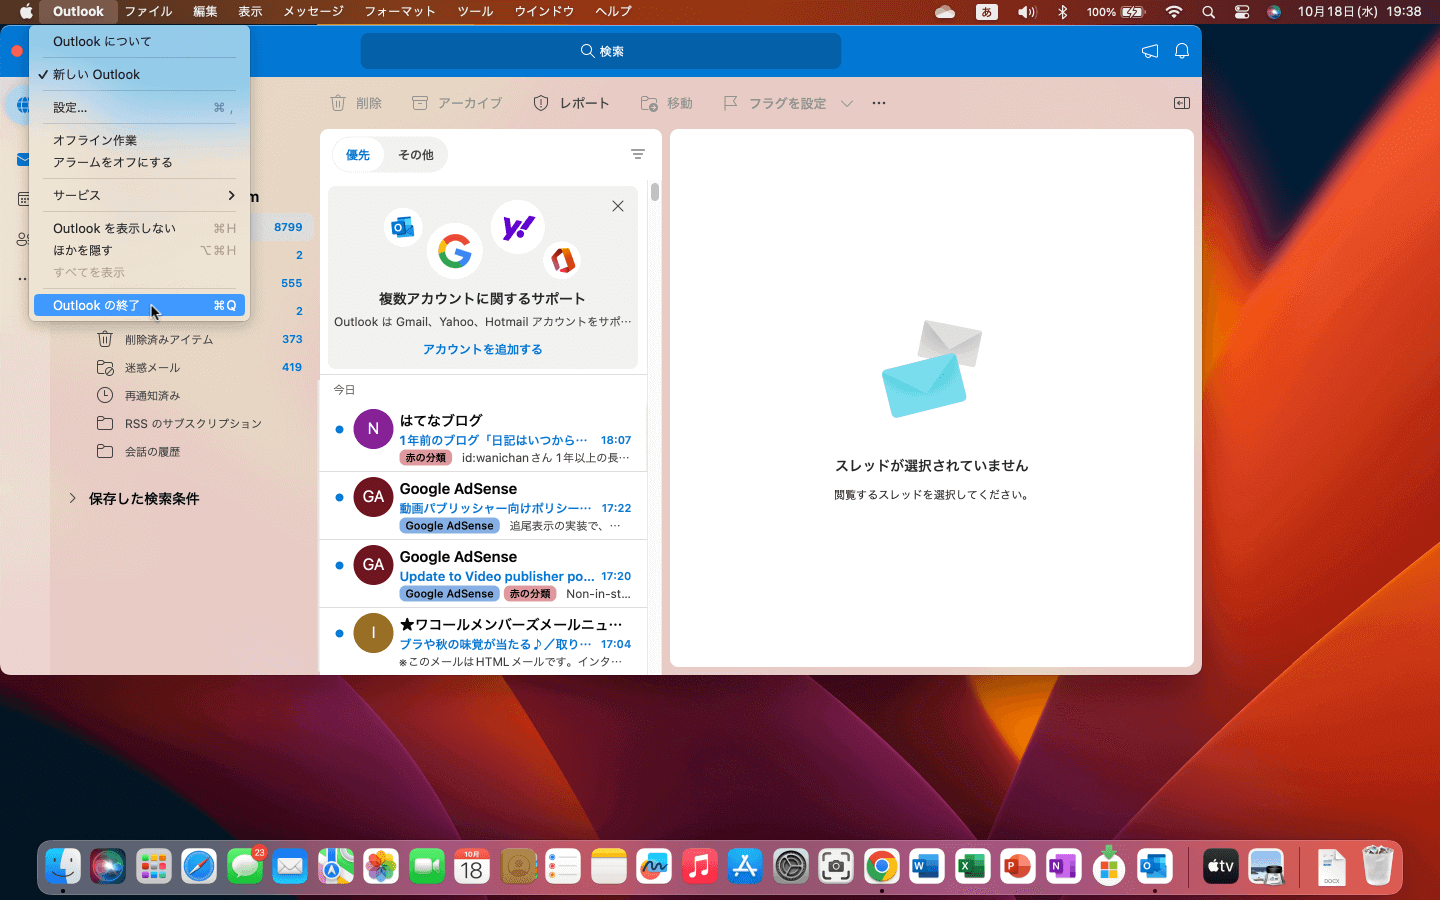Select the 優先 inbox tab
This screenshot has width=1440, height=900.
tap(358, 155)
